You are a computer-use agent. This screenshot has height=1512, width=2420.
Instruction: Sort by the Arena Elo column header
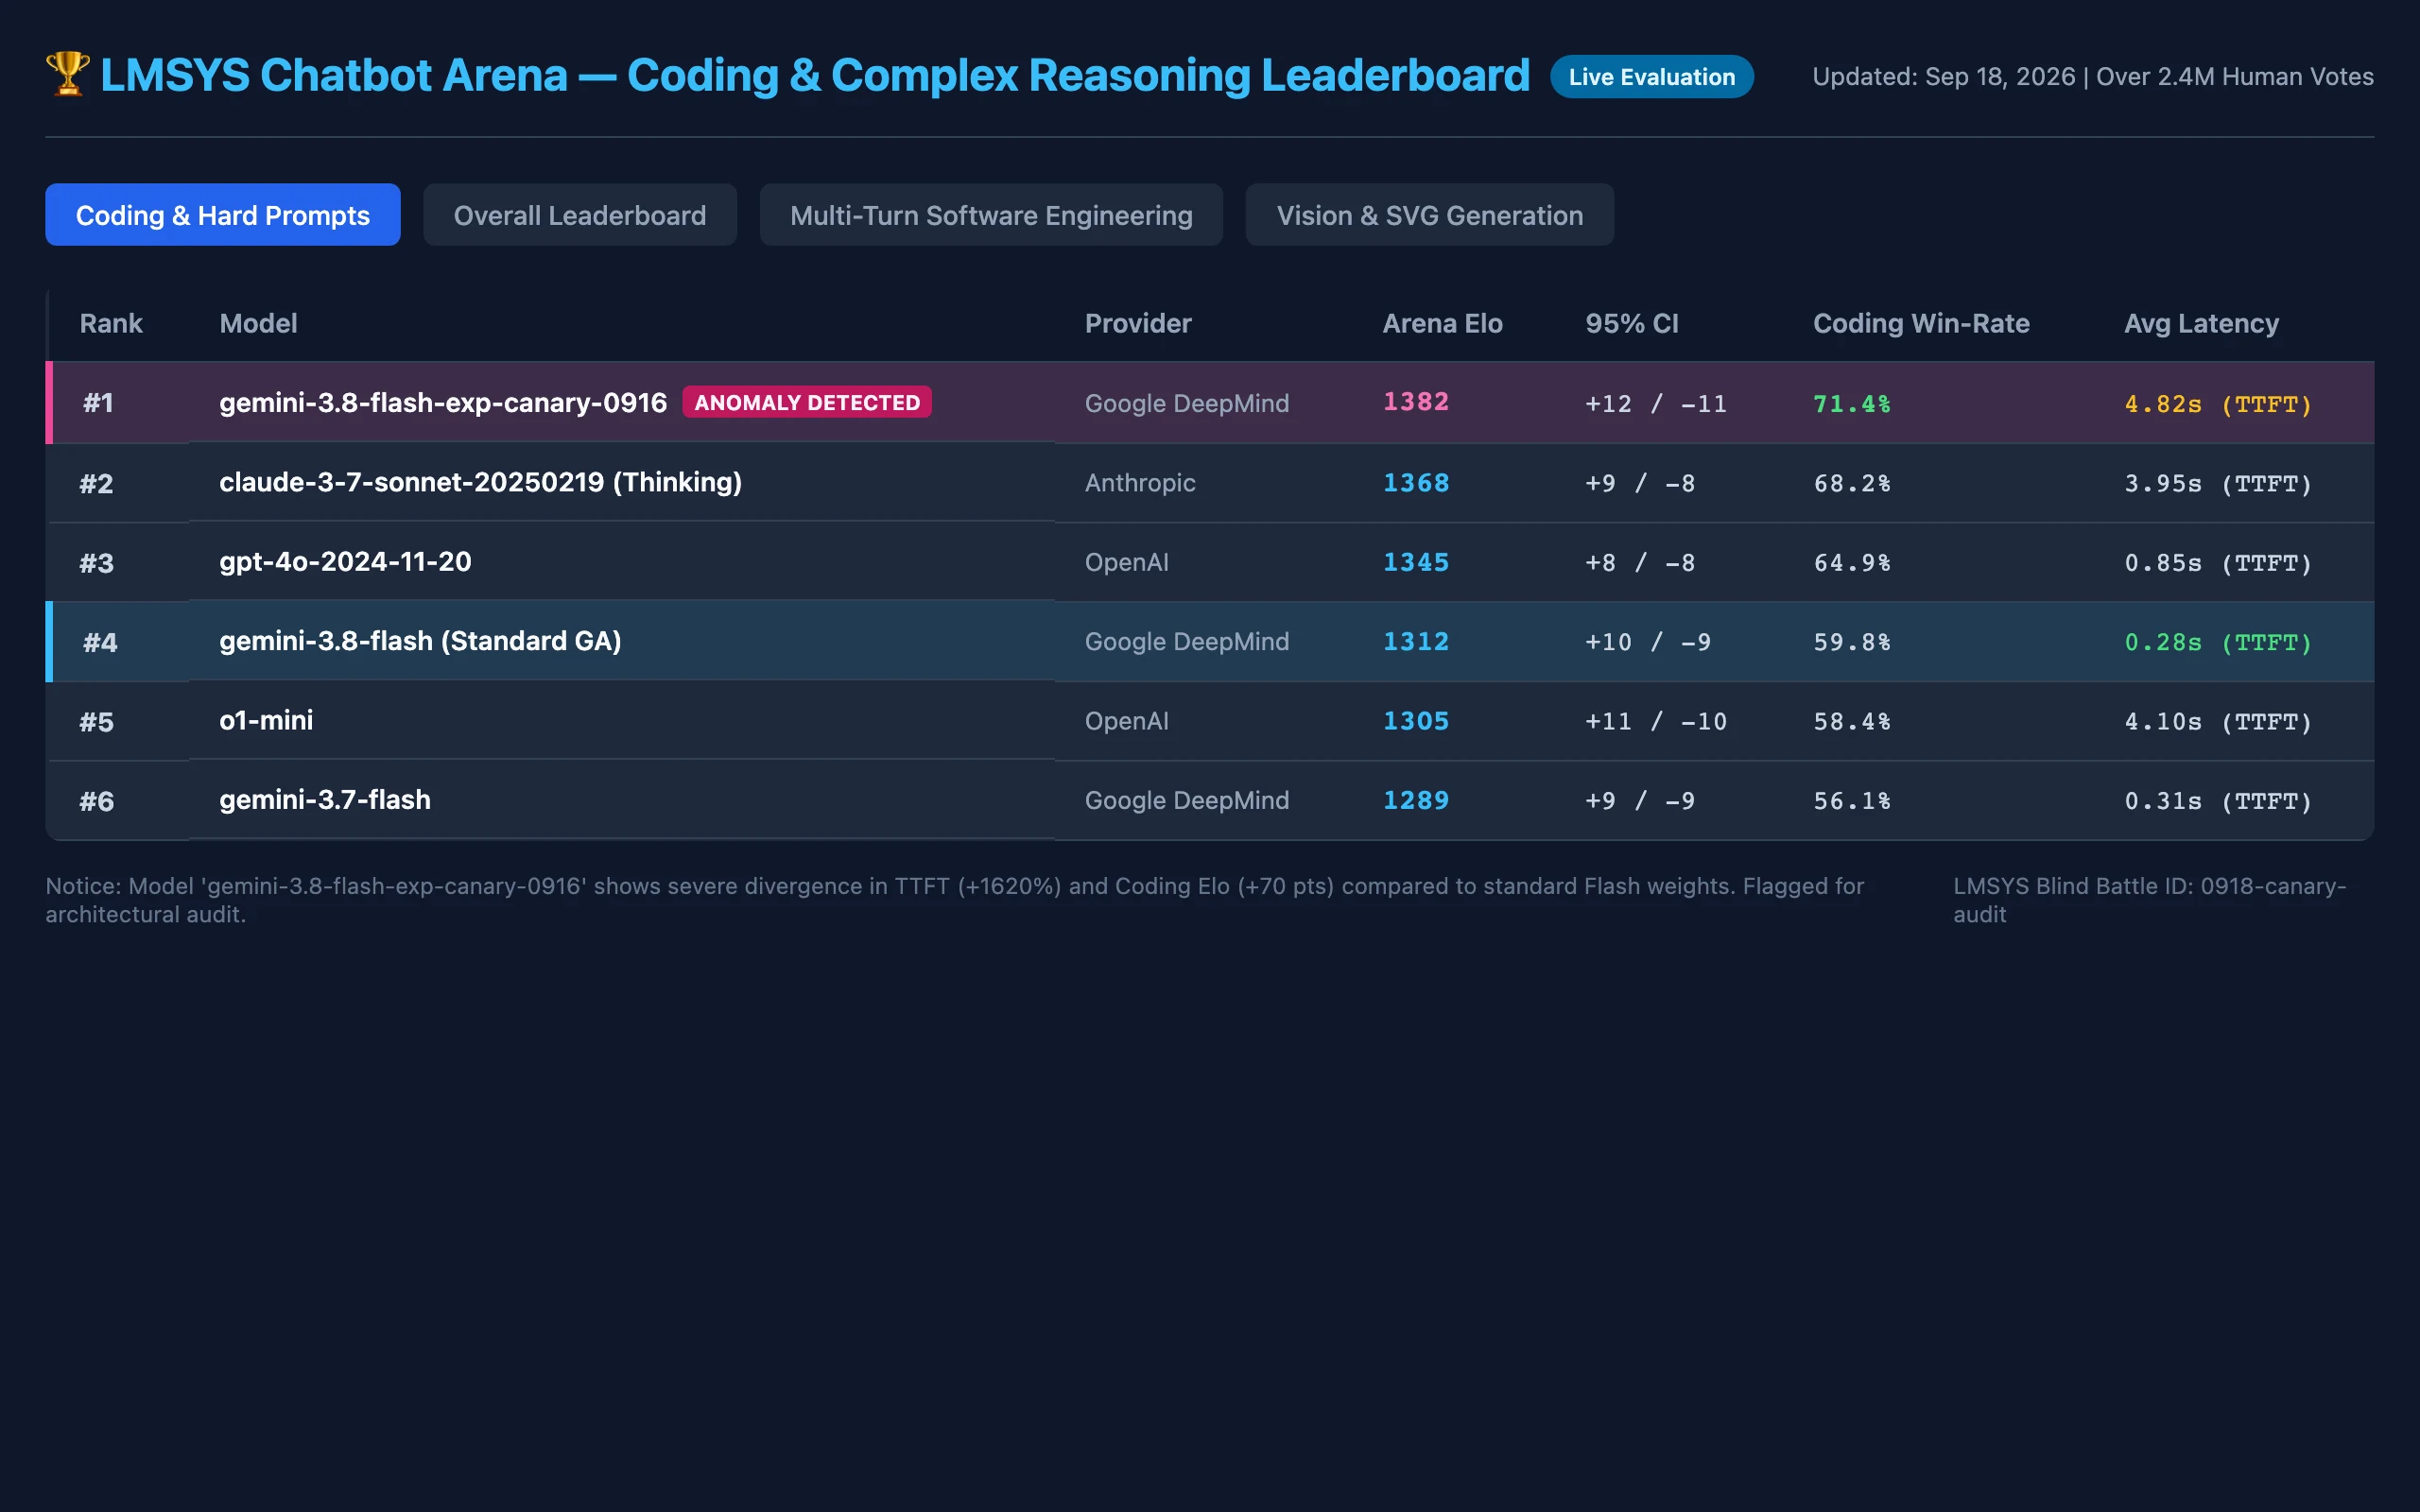click(1442, 324)
